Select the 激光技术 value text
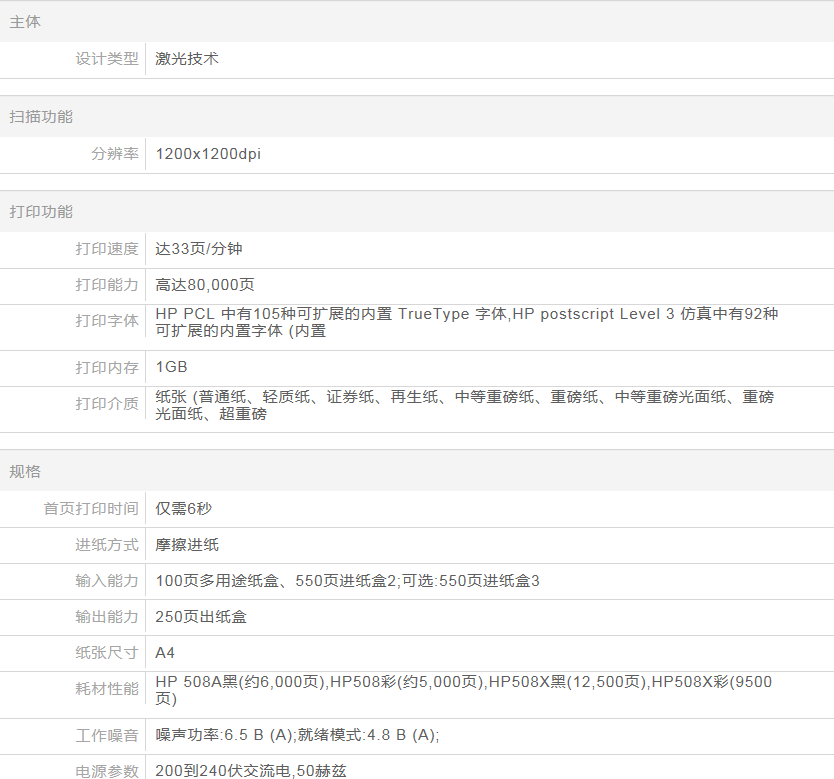Image resolution: width=834 pixels, height=779 pixels. (187, 59)
